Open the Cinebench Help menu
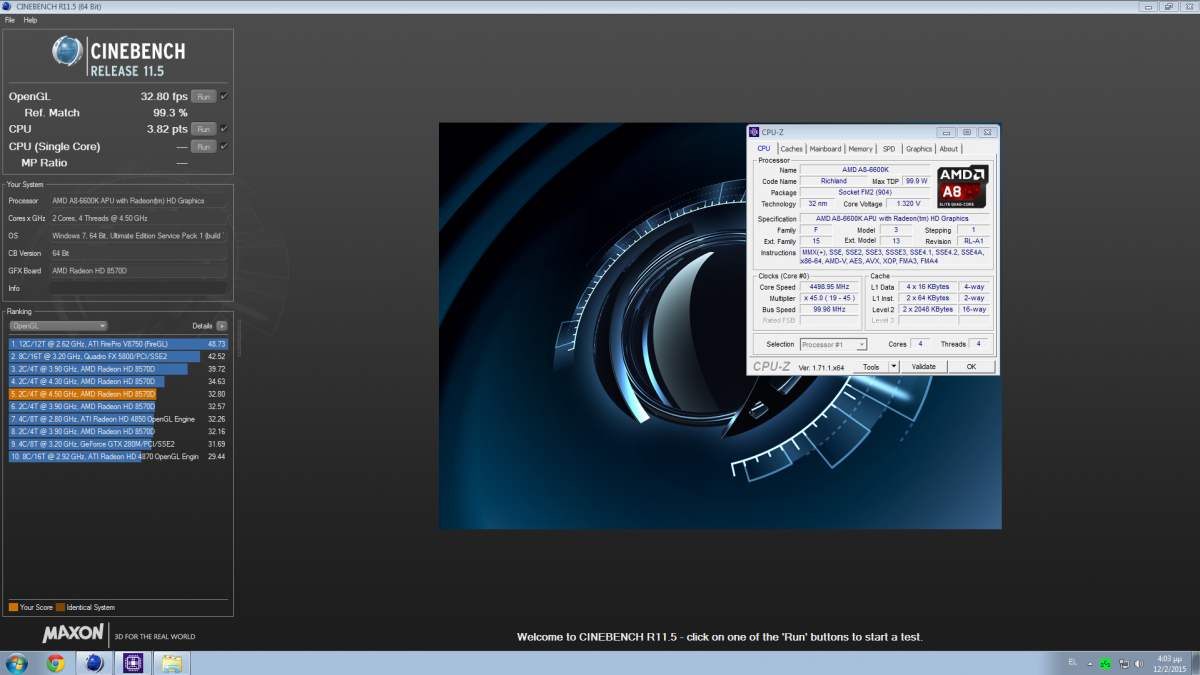Screen dimensions: 1200x675 [31, 20]
